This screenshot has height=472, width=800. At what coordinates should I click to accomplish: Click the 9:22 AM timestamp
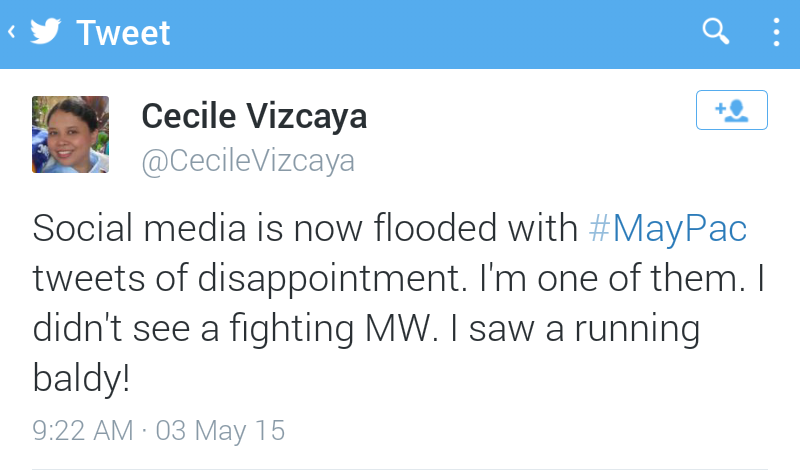(x=82, y=431)
